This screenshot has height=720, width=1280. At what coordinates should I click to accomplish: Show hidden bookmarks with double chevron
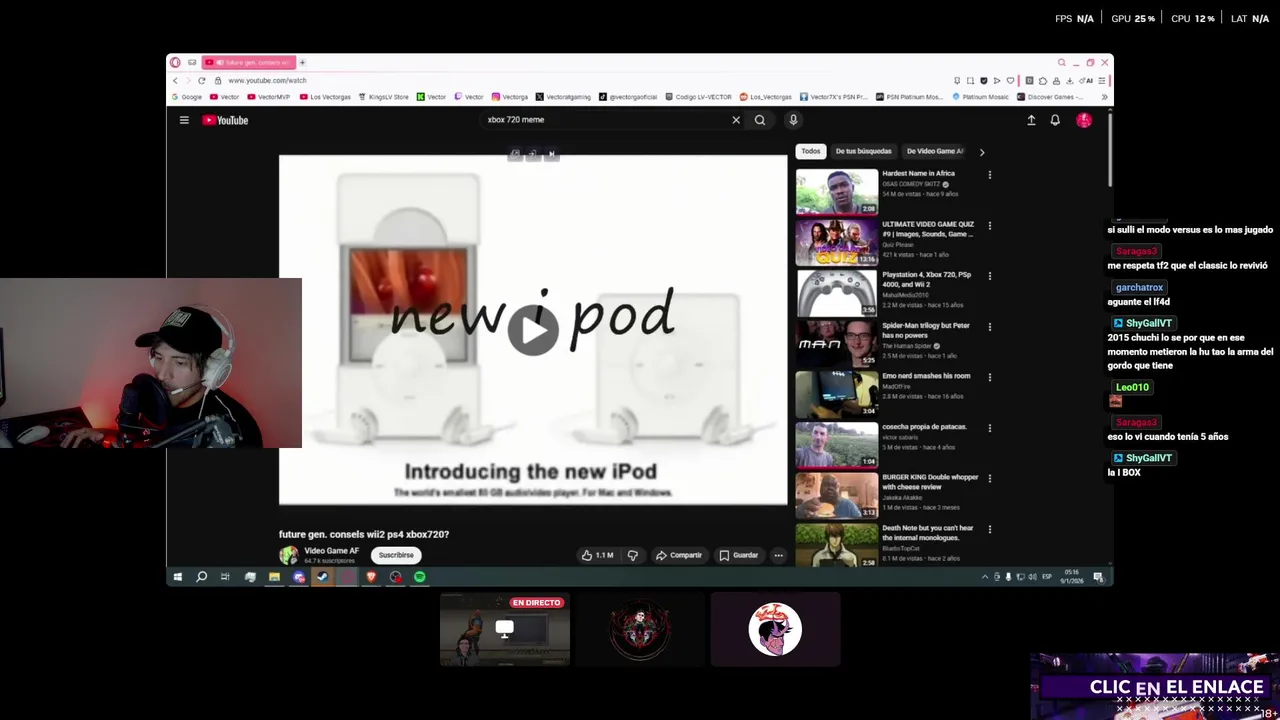click(x=1104, y=97)
